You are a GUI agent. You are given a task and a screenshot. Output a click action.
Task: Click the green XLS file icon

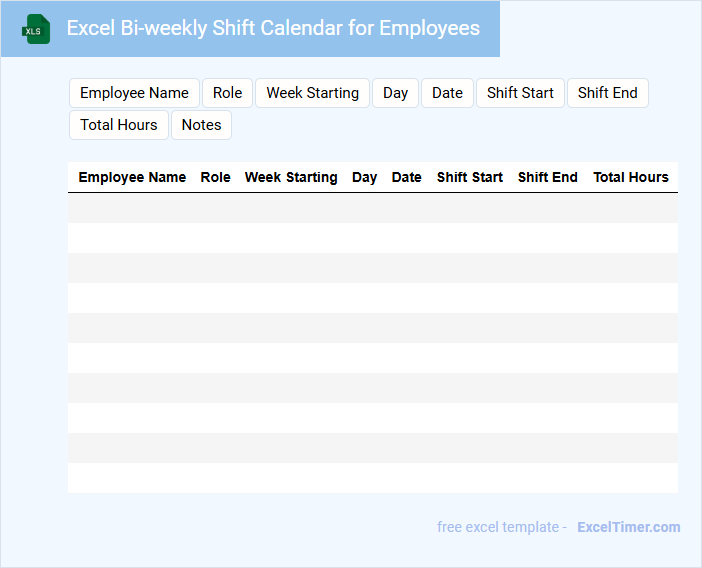point(36,29)
